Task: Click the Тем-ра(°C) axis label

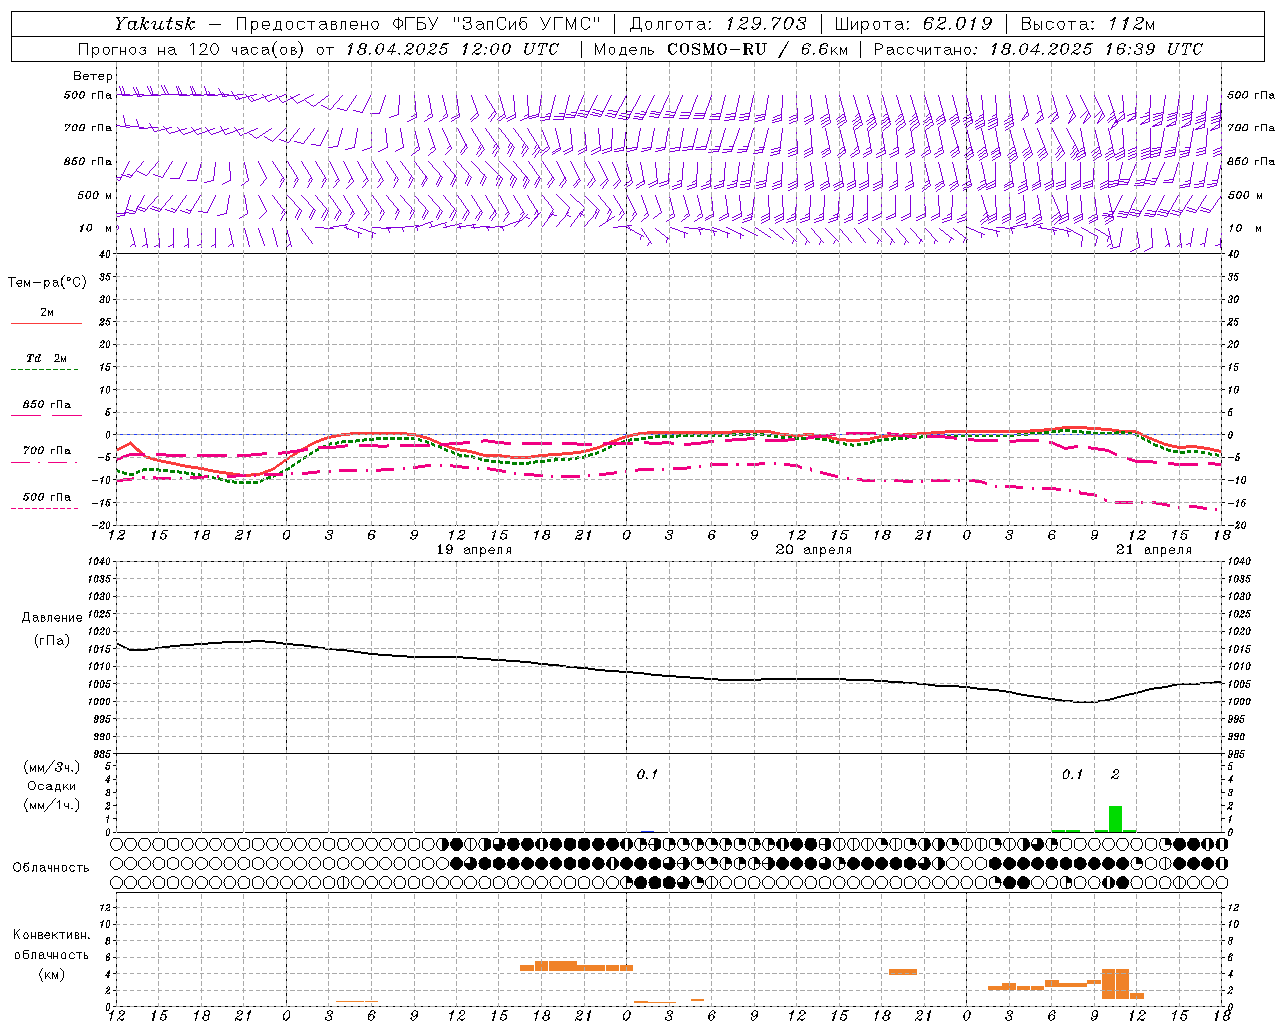Action: tap(47, 283)
